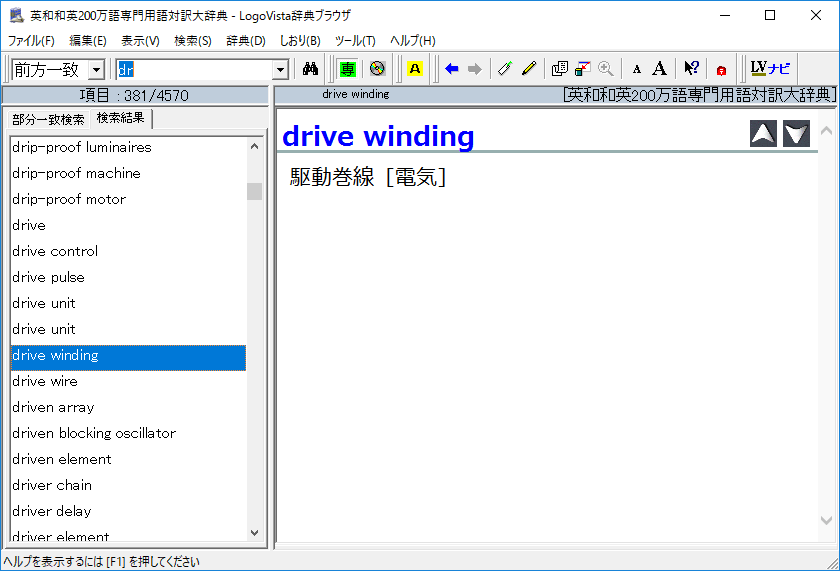
Task: Click the paste-to-window icon with red arrow
Action: (582, 69)
